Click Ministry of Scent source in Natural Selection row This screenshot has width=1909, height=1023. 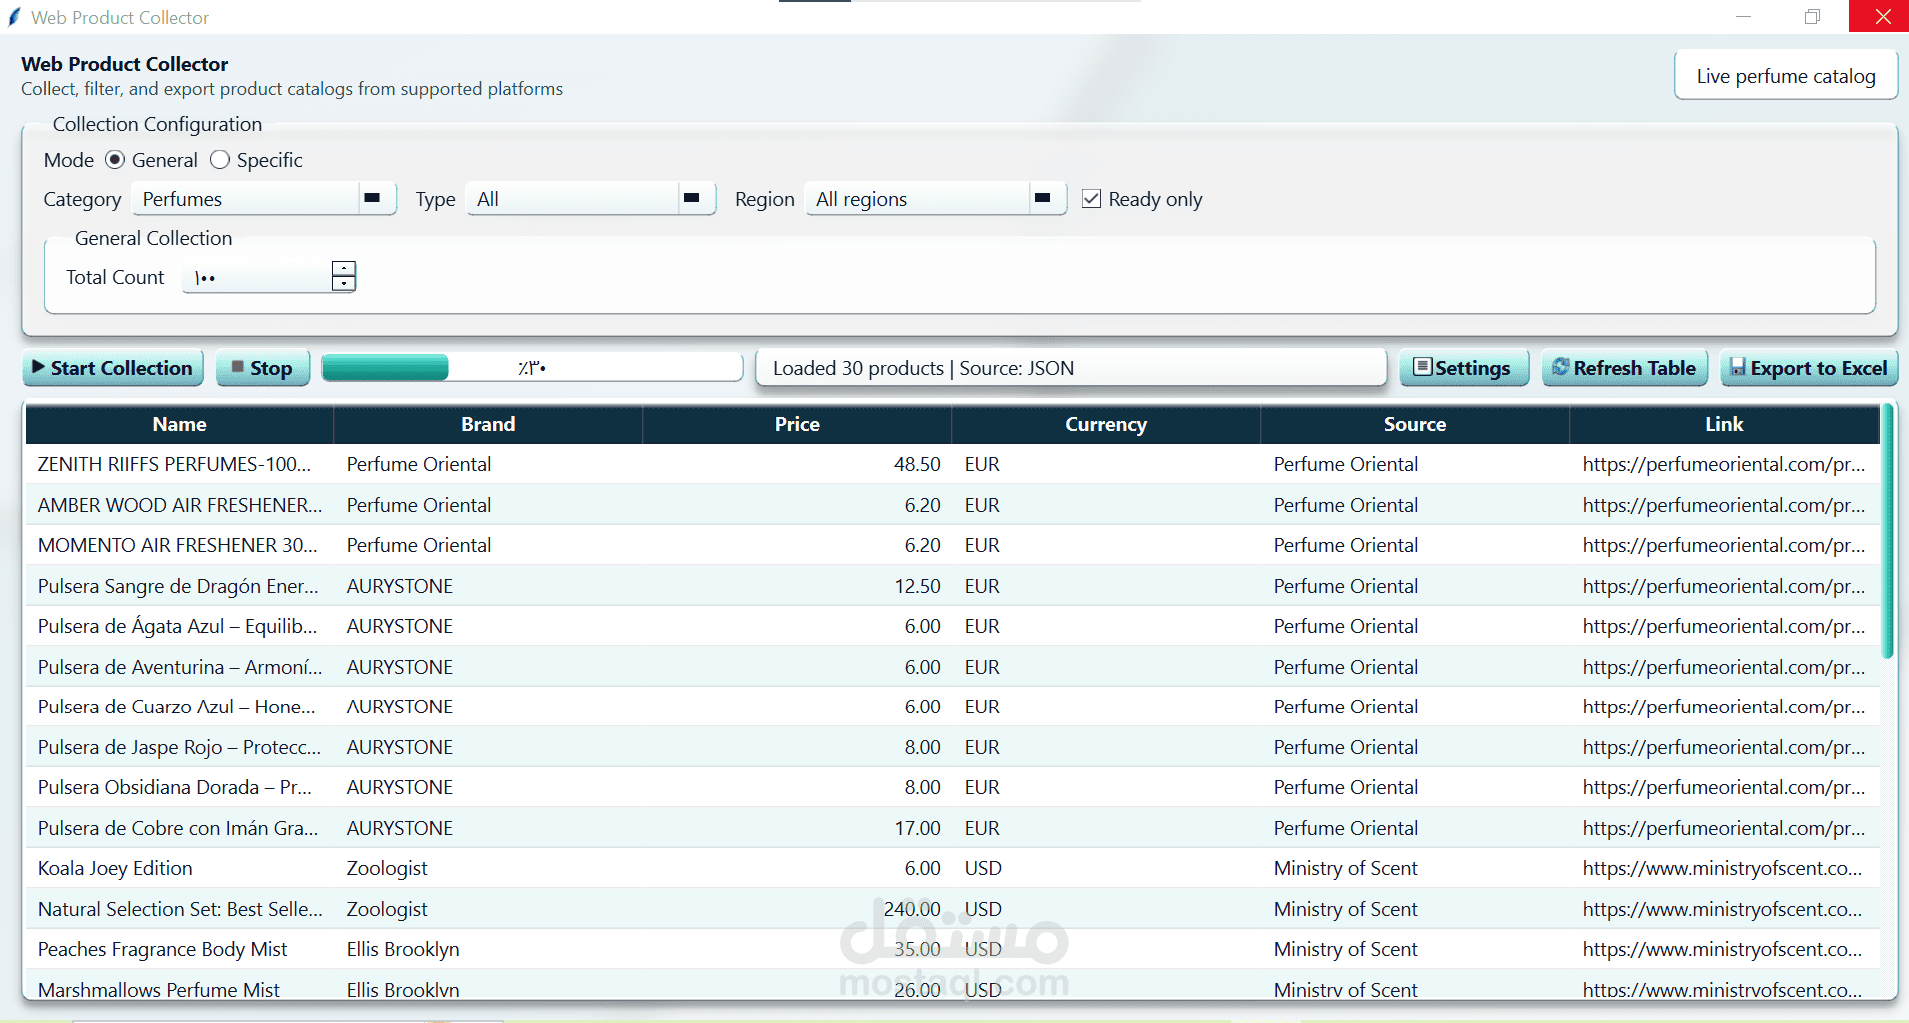(x=1346, y=909)
